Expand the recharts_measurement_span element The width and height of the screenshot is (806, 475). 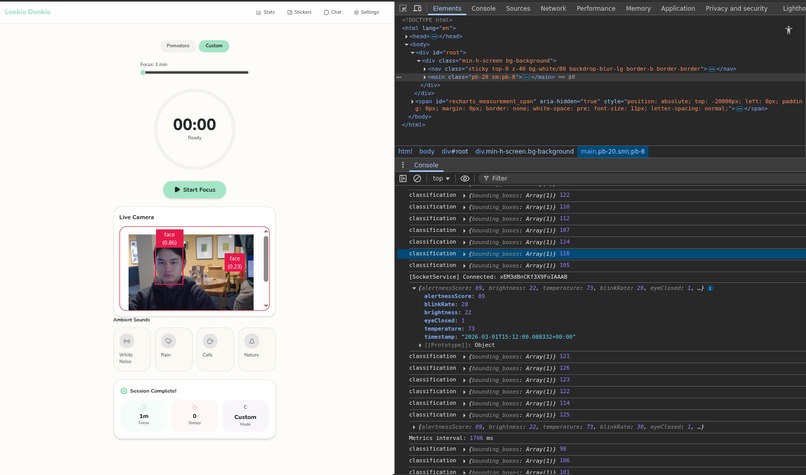click(413, 102)
